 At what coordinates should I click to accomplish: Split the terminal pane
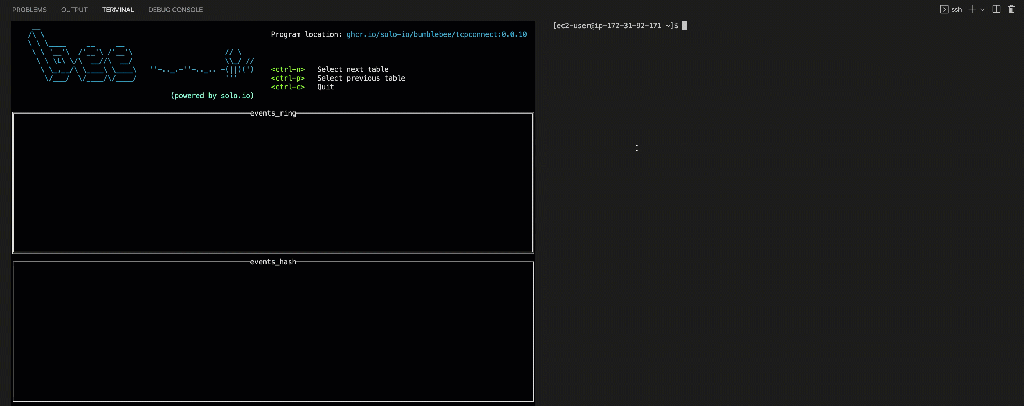(996, 9)
